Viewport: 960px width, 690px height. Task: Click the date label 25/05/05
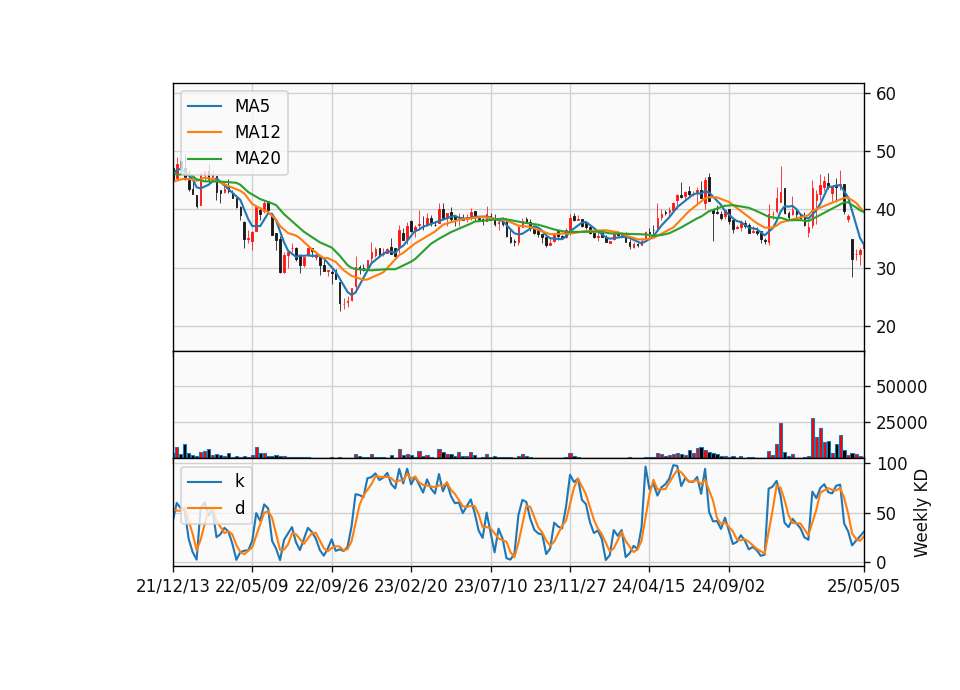[x=864, y=586]
